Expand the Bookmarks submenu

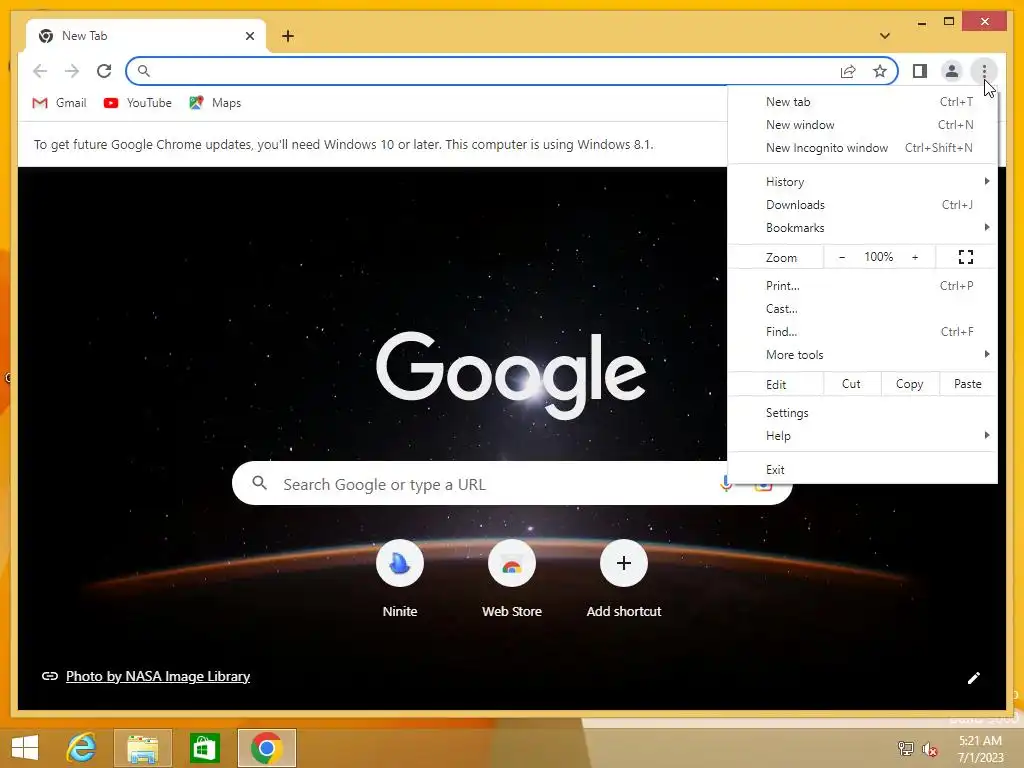862,227
